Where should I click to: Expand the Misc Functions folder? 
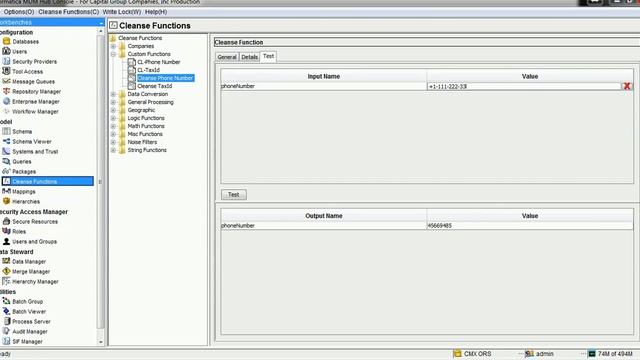113,134
